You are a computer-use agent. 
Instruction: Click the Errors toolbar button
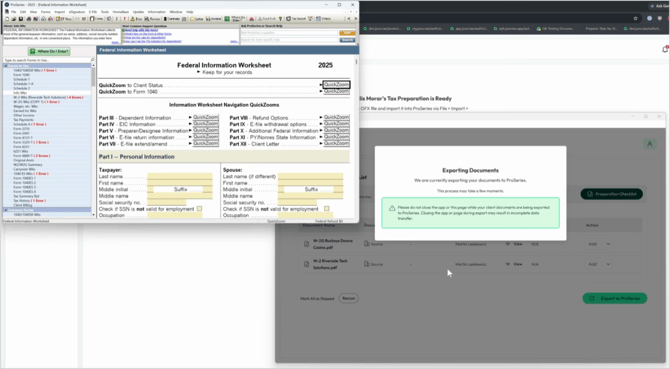136,19
